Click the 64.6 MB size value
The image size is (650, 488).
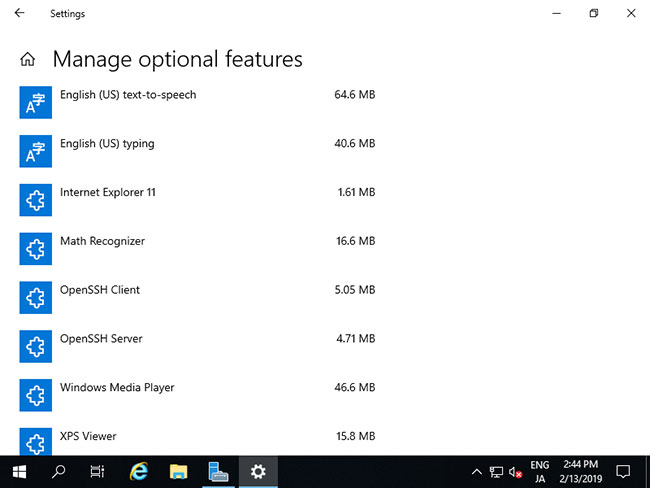click(355, 95)
